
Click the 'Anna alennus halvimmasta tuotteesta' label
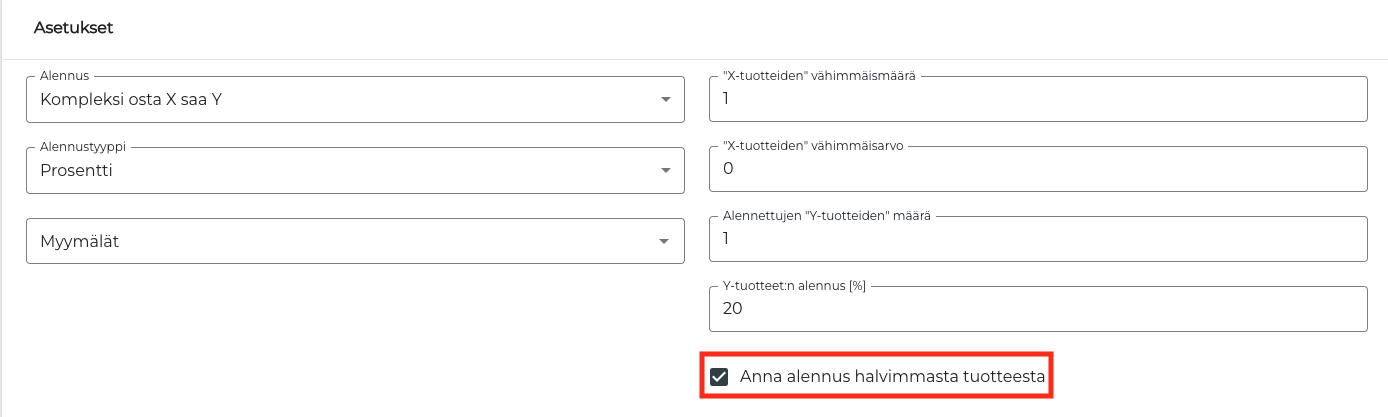(892, 377)
